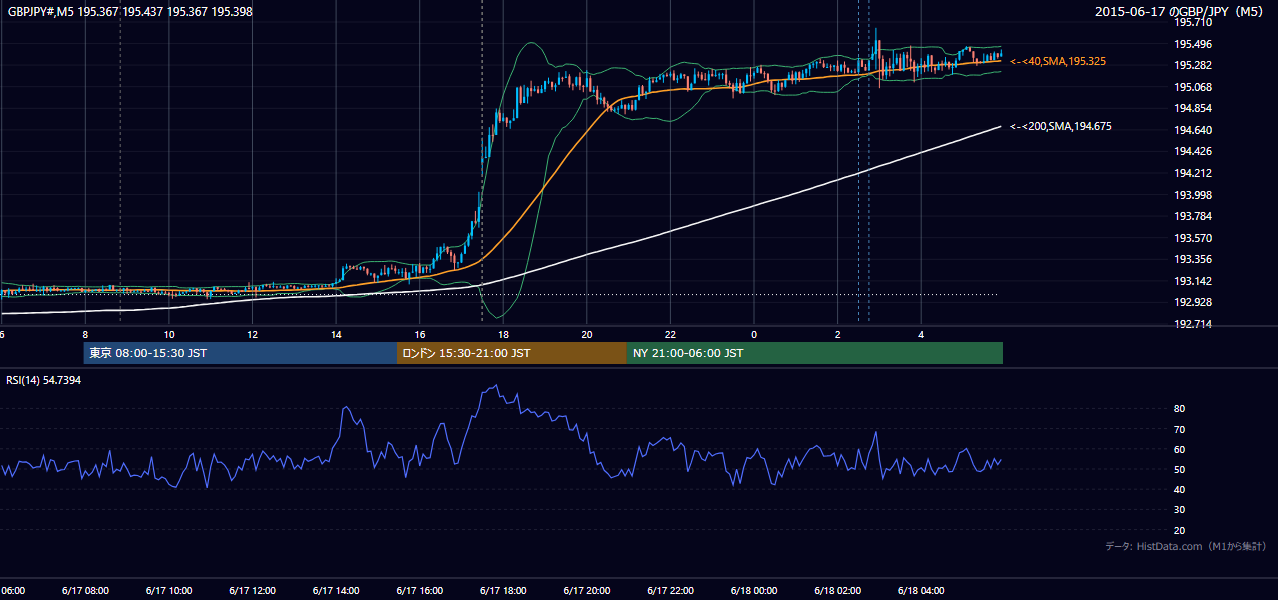Image resolution: width=1278 pixels, height=600 pixels.
Task: Select the 195.496 price axis label
Action: click(x=1193, y=44)
